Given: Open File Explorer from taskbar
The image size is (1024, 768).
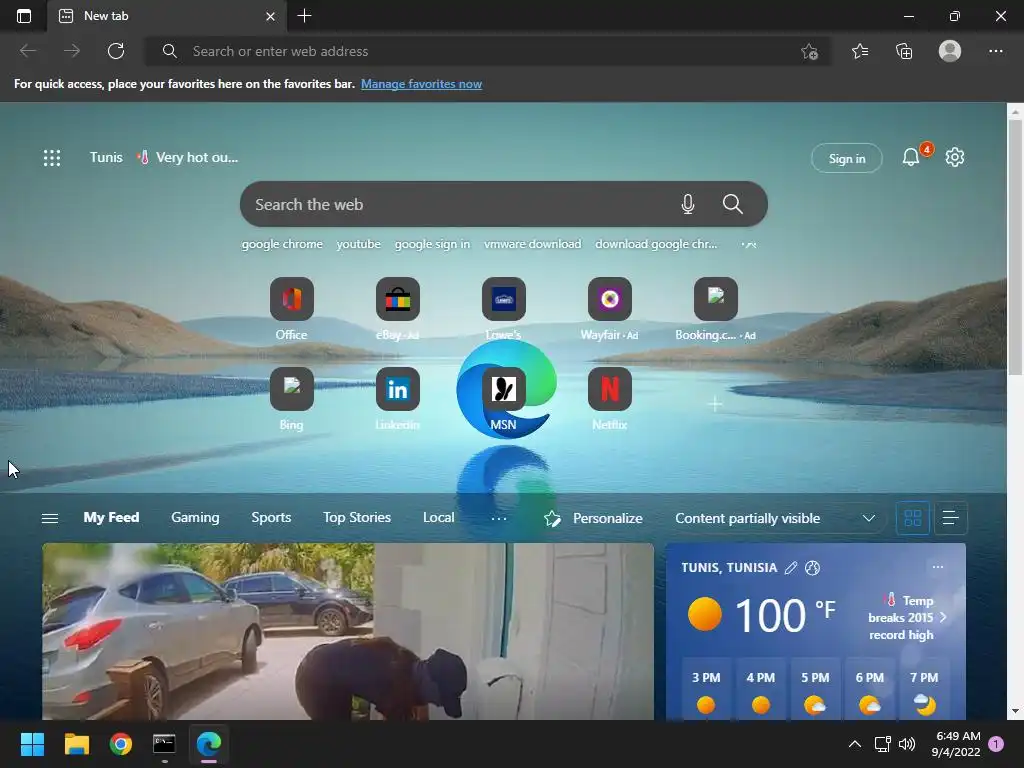Looking at the screenshot, I should click(x=76, y=744).
